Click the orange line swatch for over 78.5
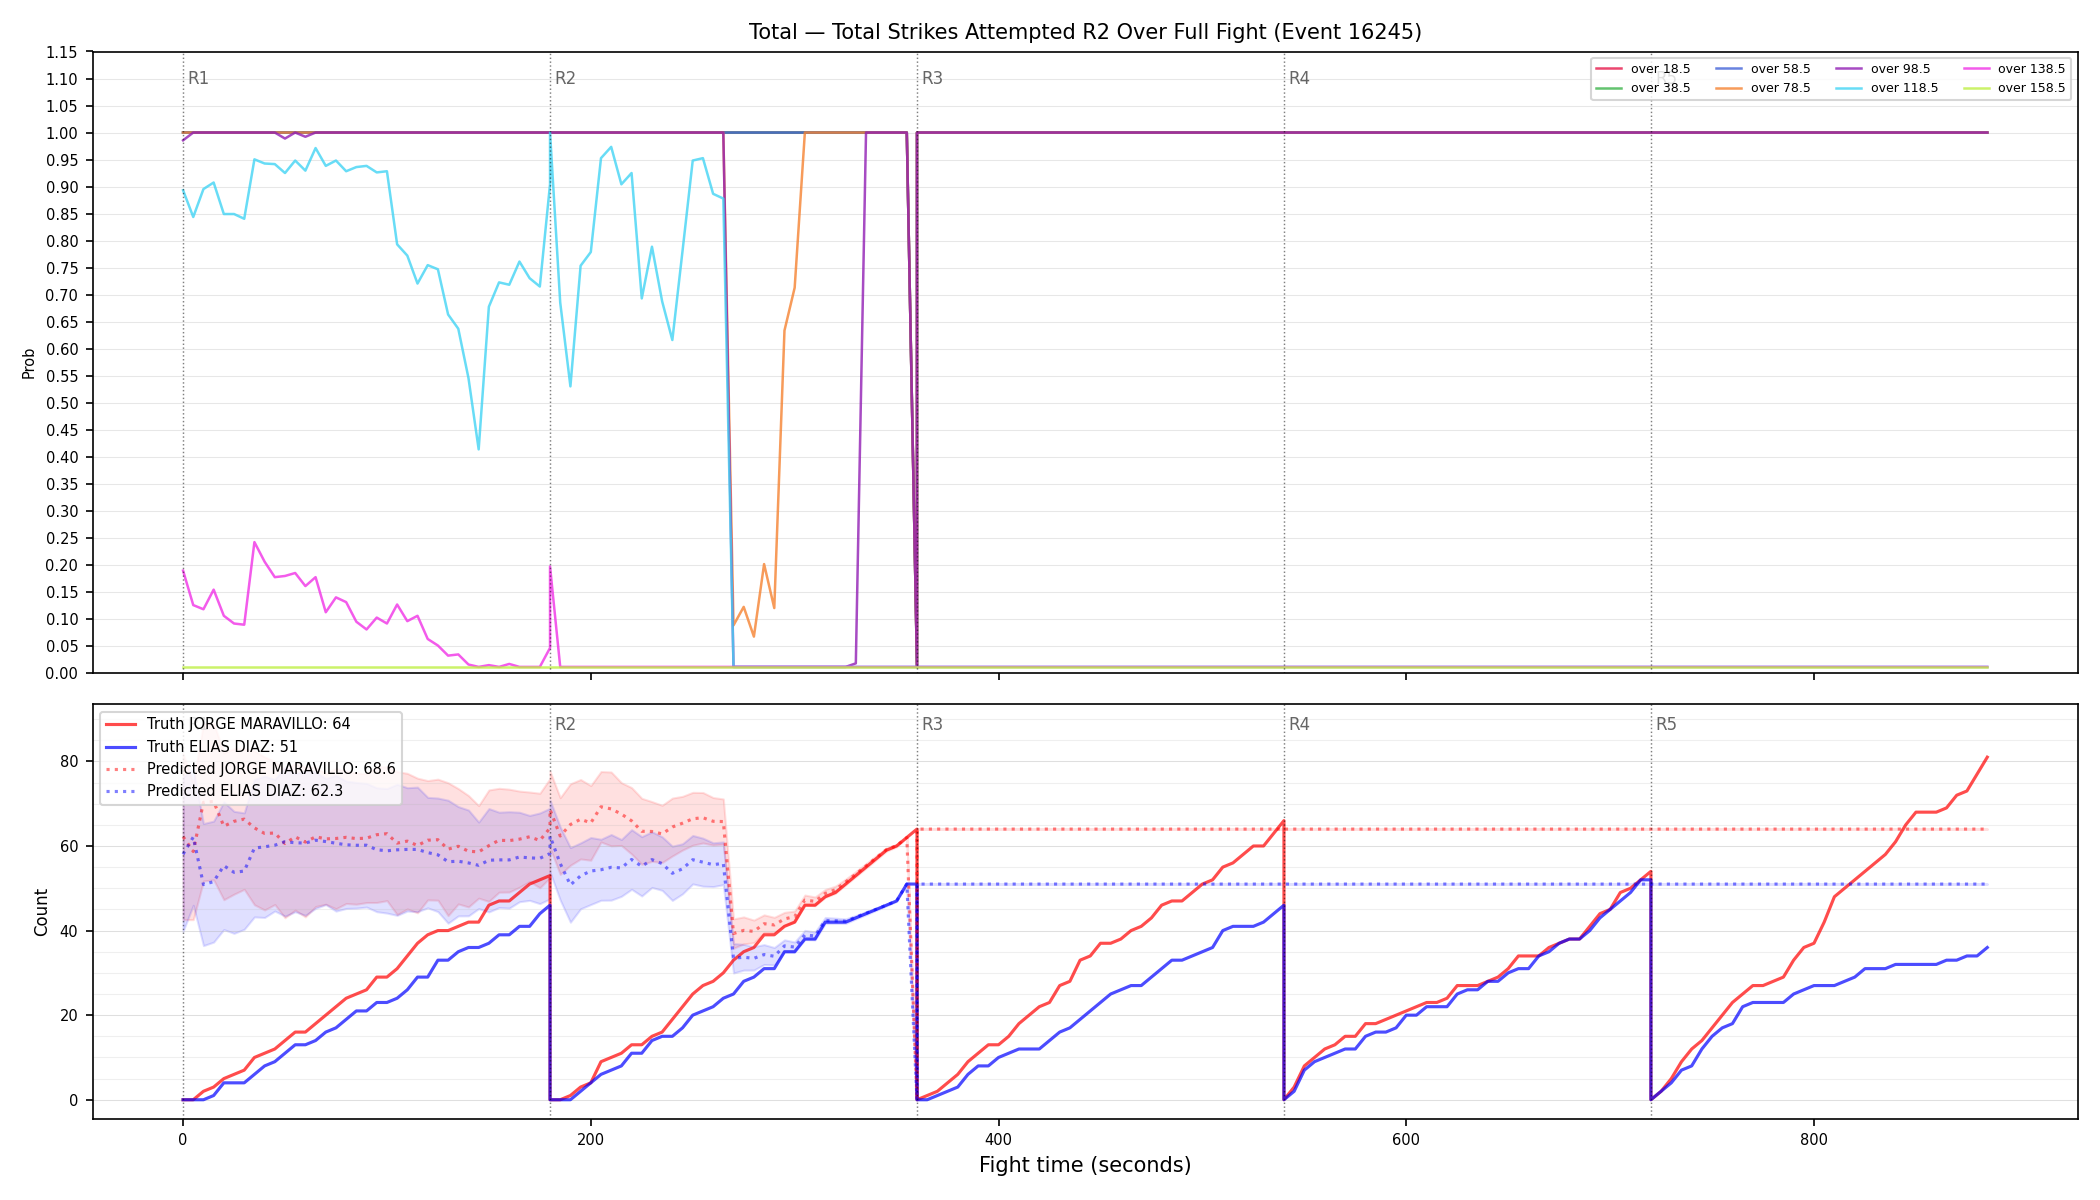This screenshot has height=1200, width=2100. [x=1729, y=88]
